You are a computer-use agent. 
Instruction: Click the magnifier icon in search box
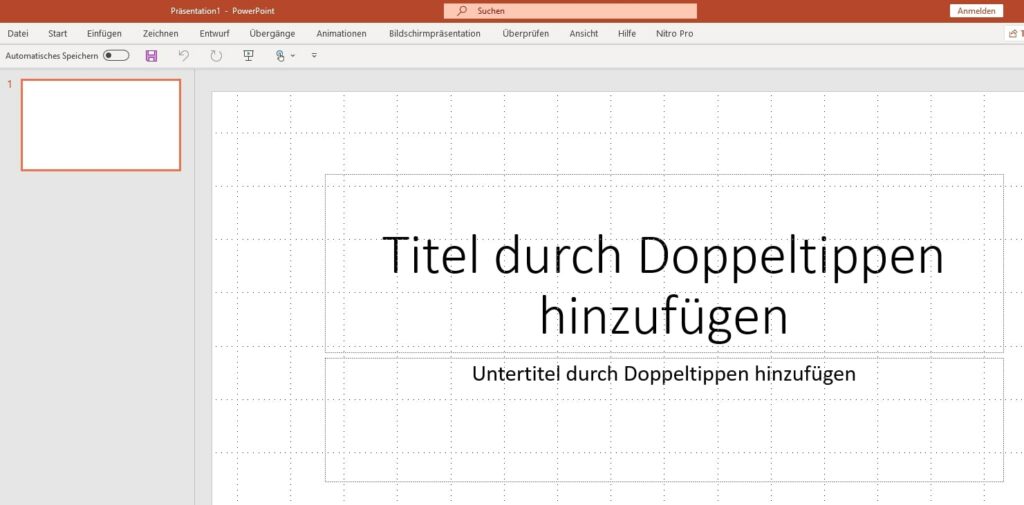pos(462,11)
